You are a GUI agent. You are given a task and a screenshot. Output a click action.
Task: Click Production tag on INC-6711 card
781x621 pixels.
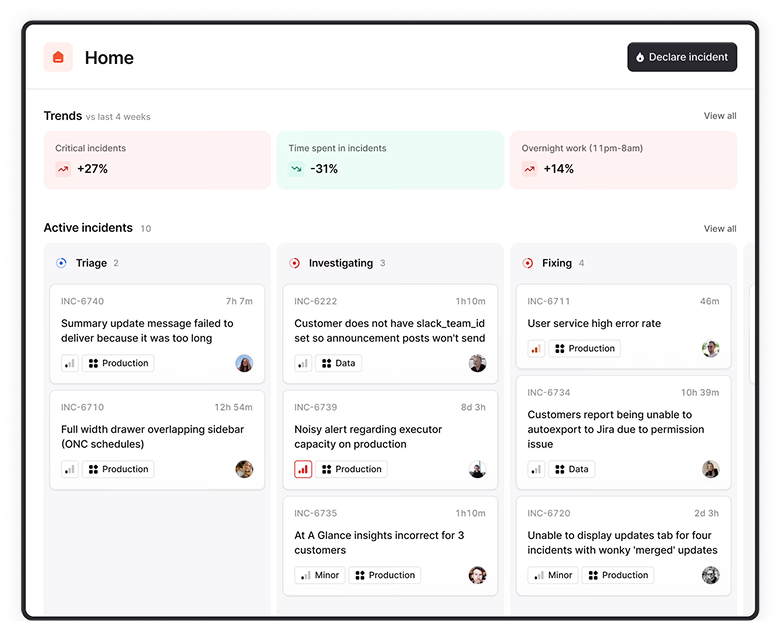tap(584, 349)
